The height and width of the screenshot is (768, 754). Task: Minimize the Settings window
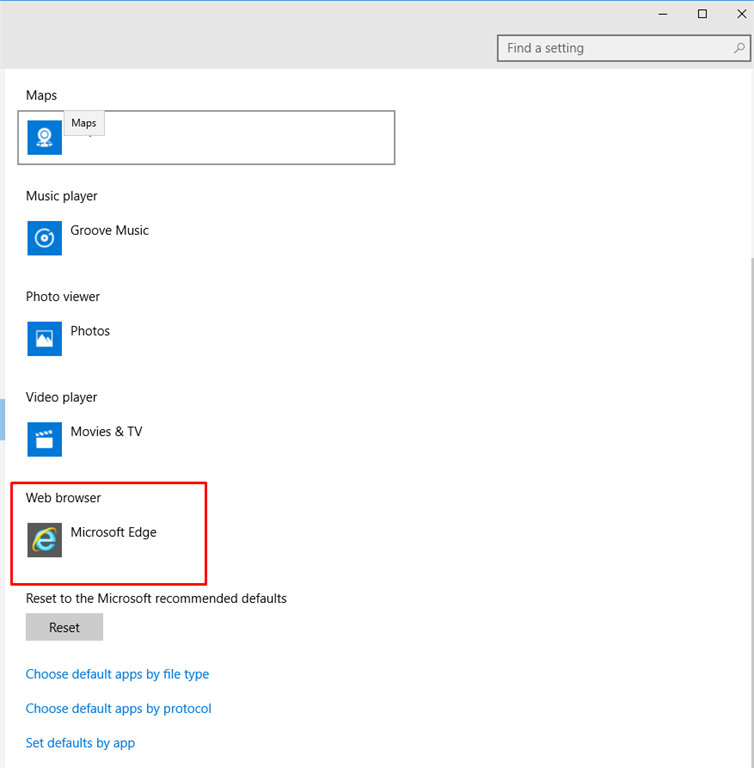(x=663, y=14)
